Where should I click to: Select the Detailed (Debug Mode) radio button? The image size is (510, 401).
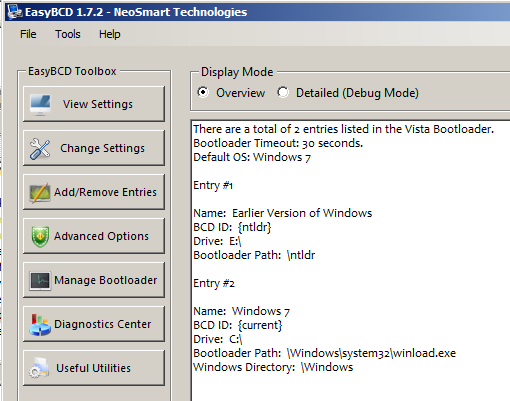click(283, 92)
